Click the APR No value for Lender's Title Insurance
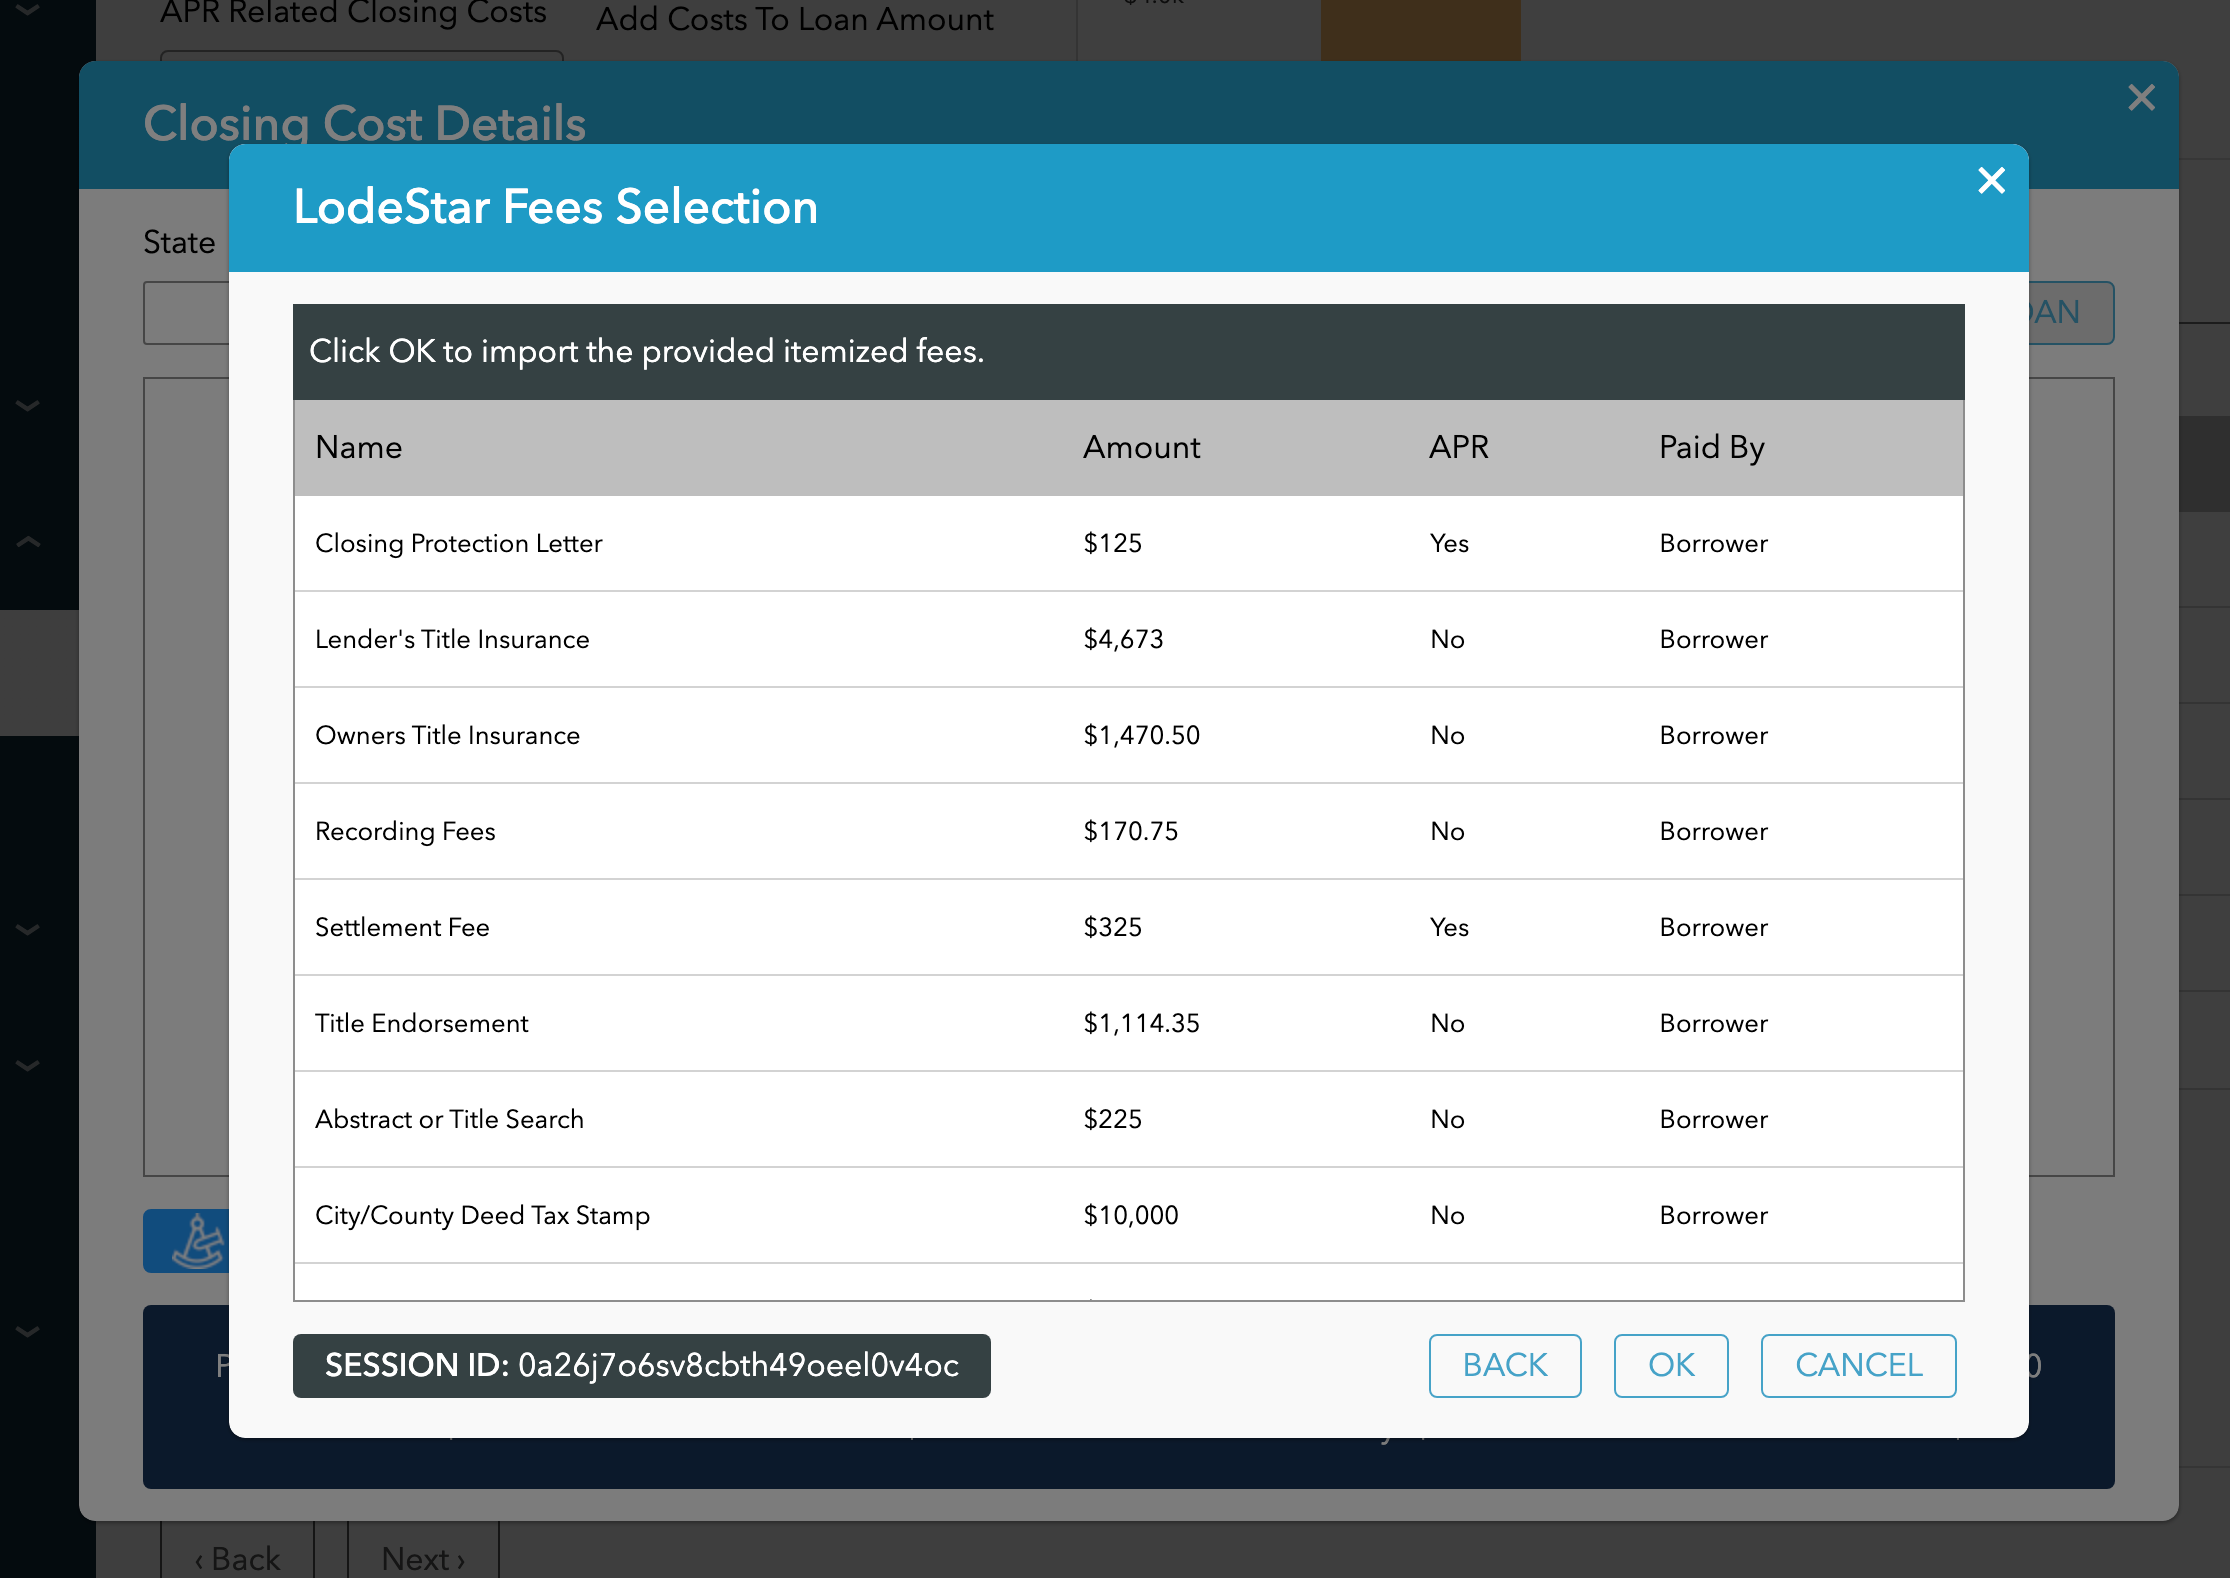 (1447, 639)
